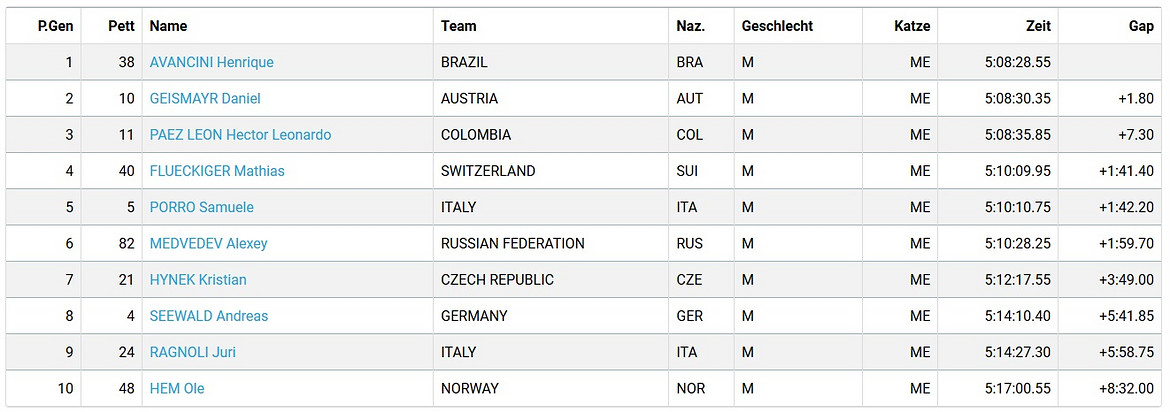1170x412 pixels.
Task: Click the Zeit column header
Action: [x=1038, y=26]
